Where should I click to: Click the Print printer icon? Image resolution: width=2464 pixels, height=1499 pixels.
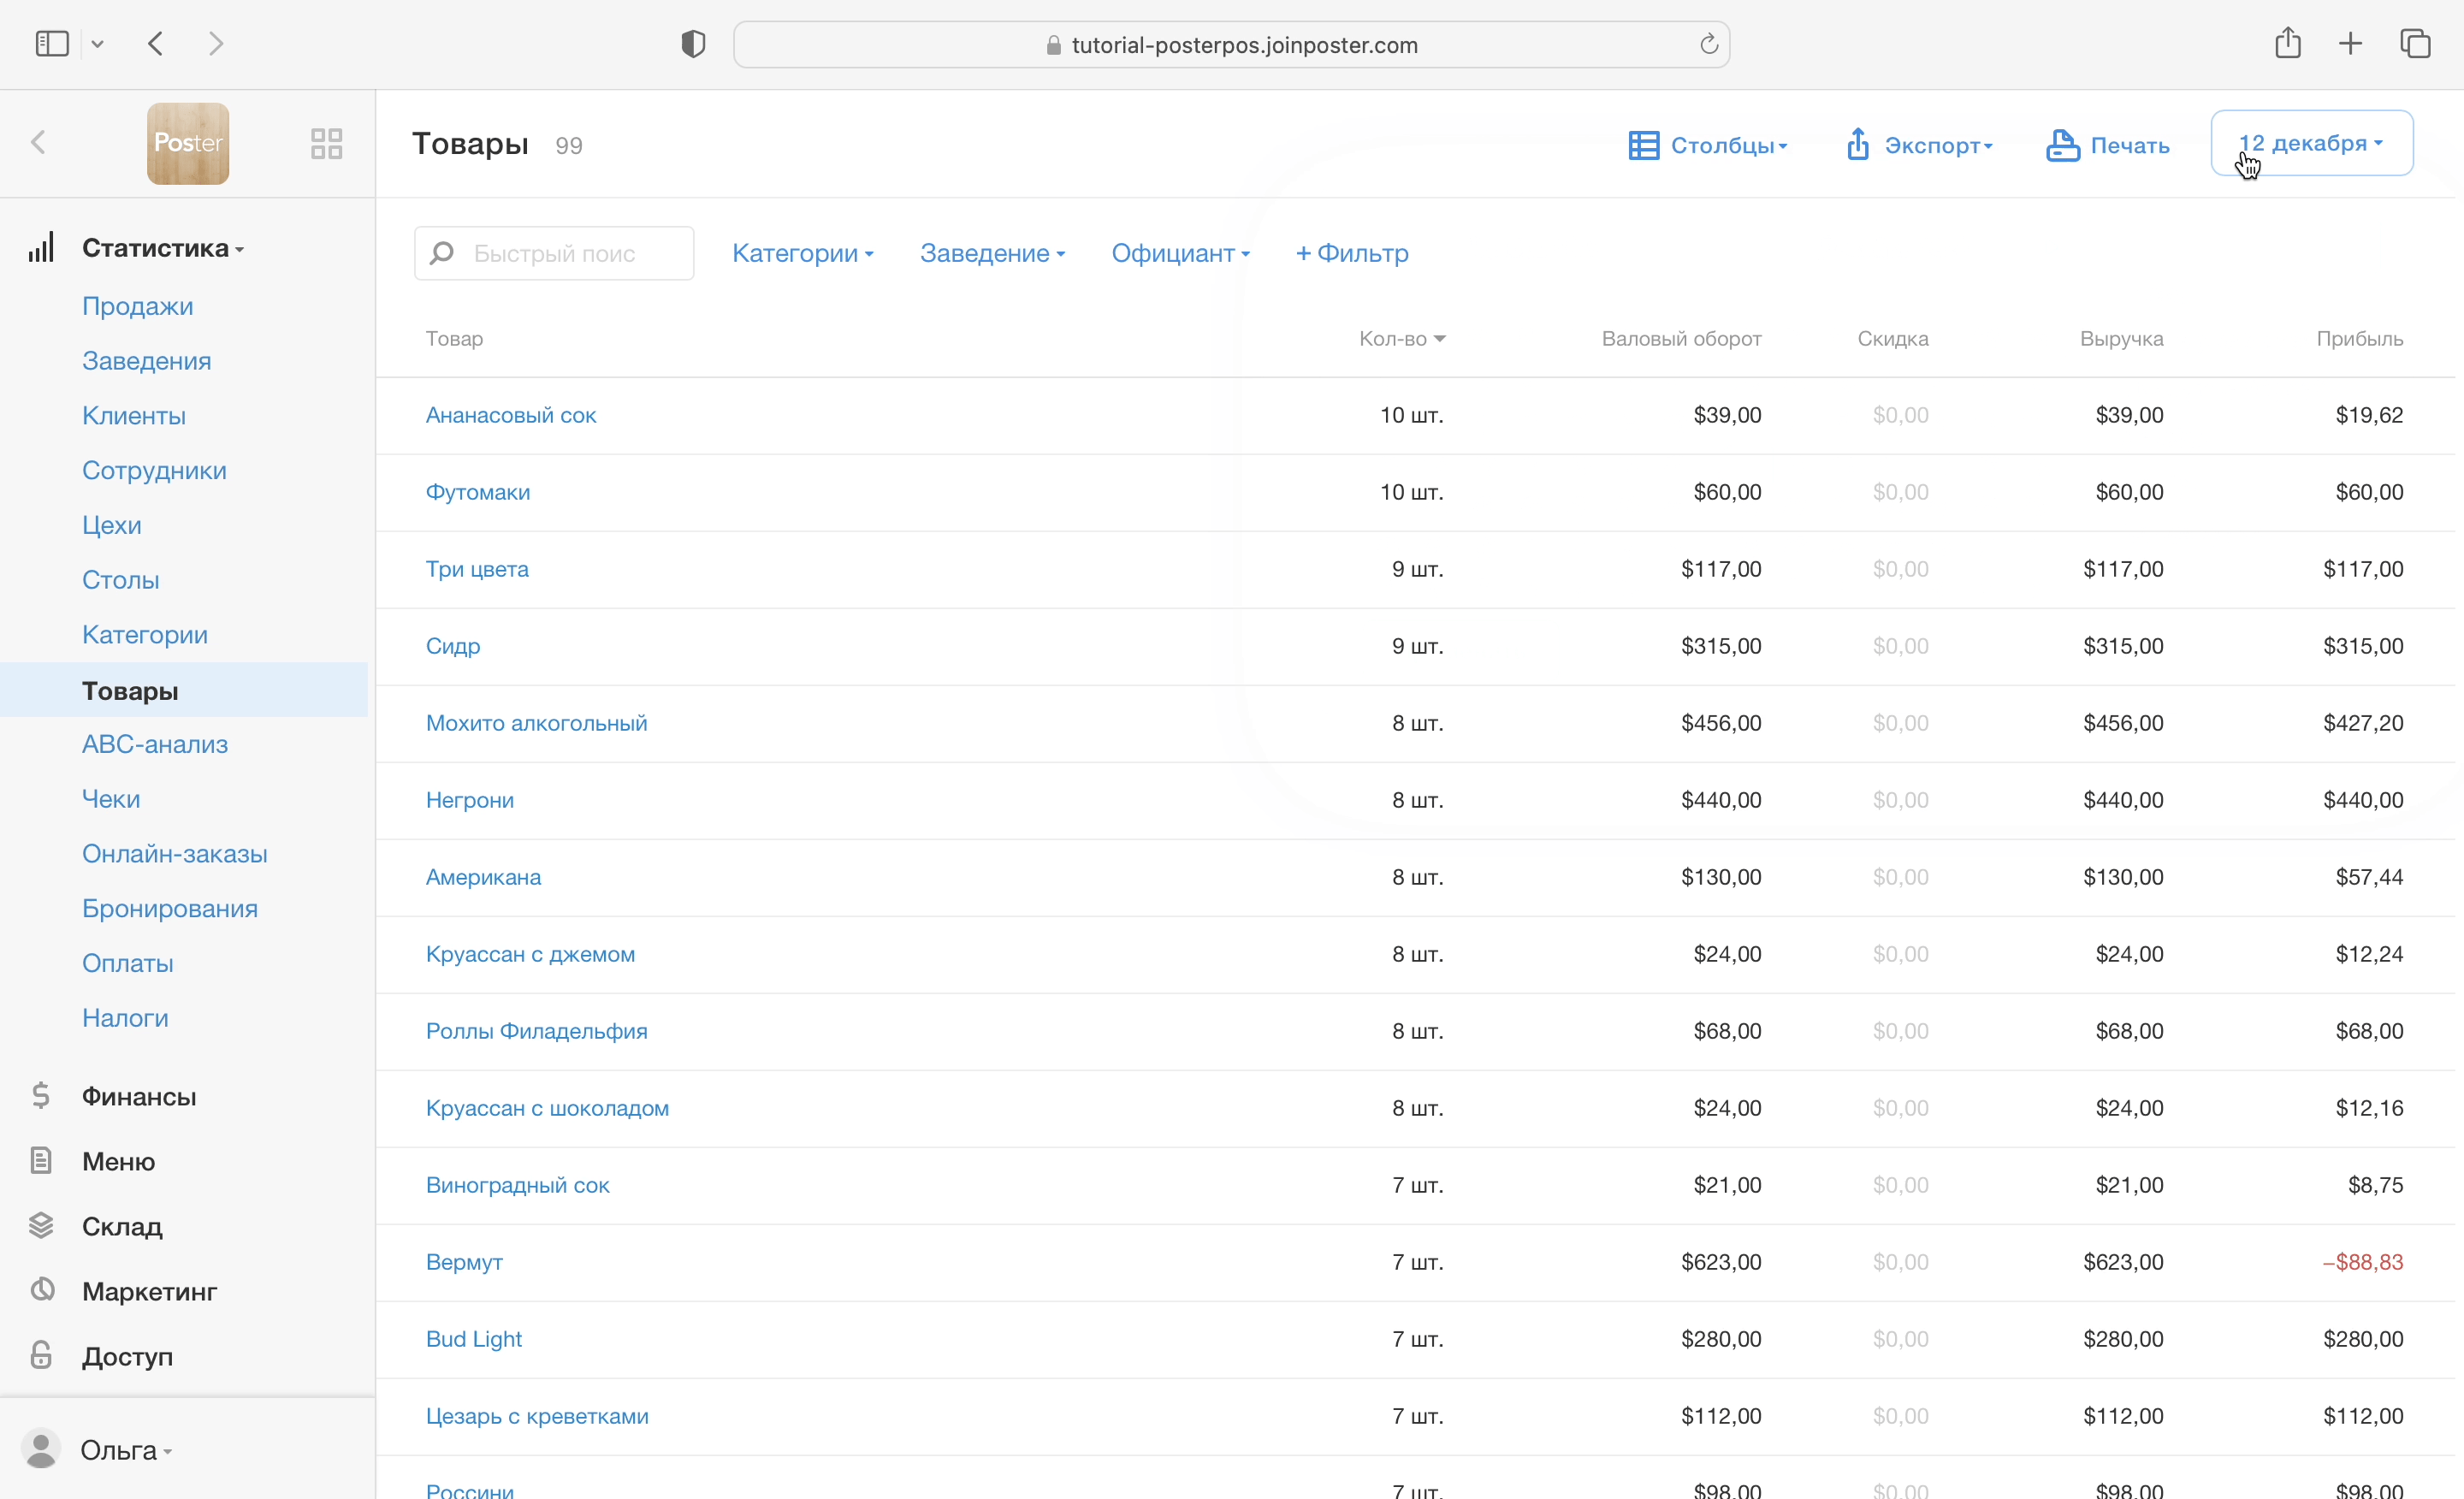pyautogui.click(x=2062, y=145)
